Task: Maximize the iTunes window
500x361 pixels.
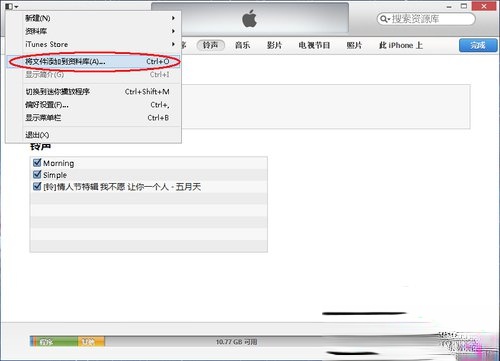Action: tap(464, 6)
